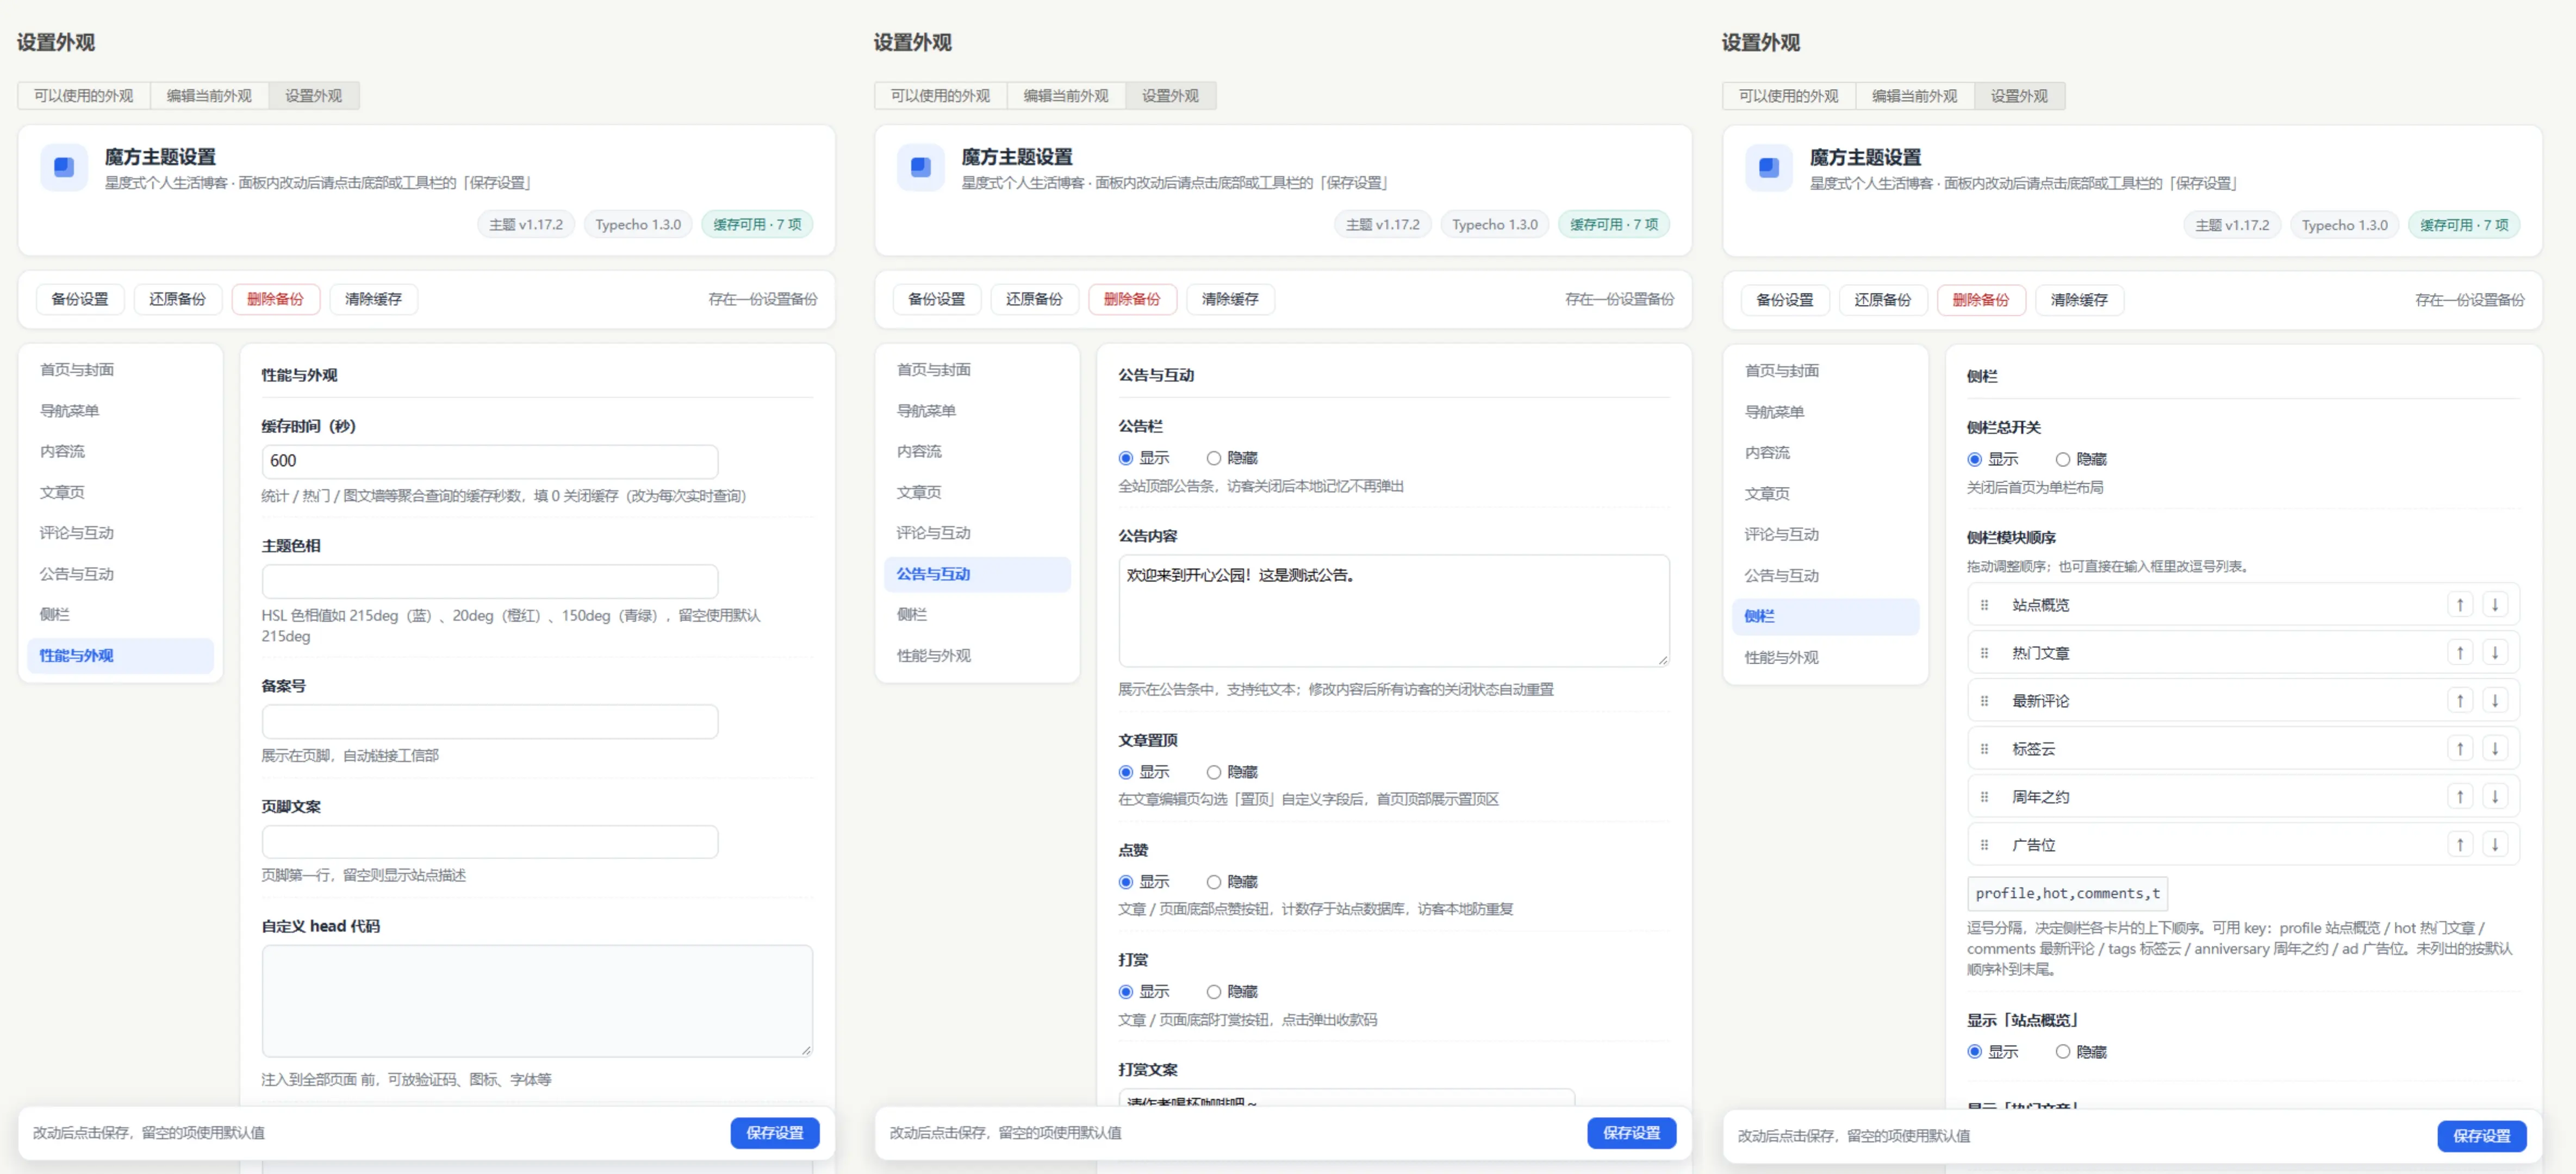Click the down arrow on 标签云 row

(2494, 749)
